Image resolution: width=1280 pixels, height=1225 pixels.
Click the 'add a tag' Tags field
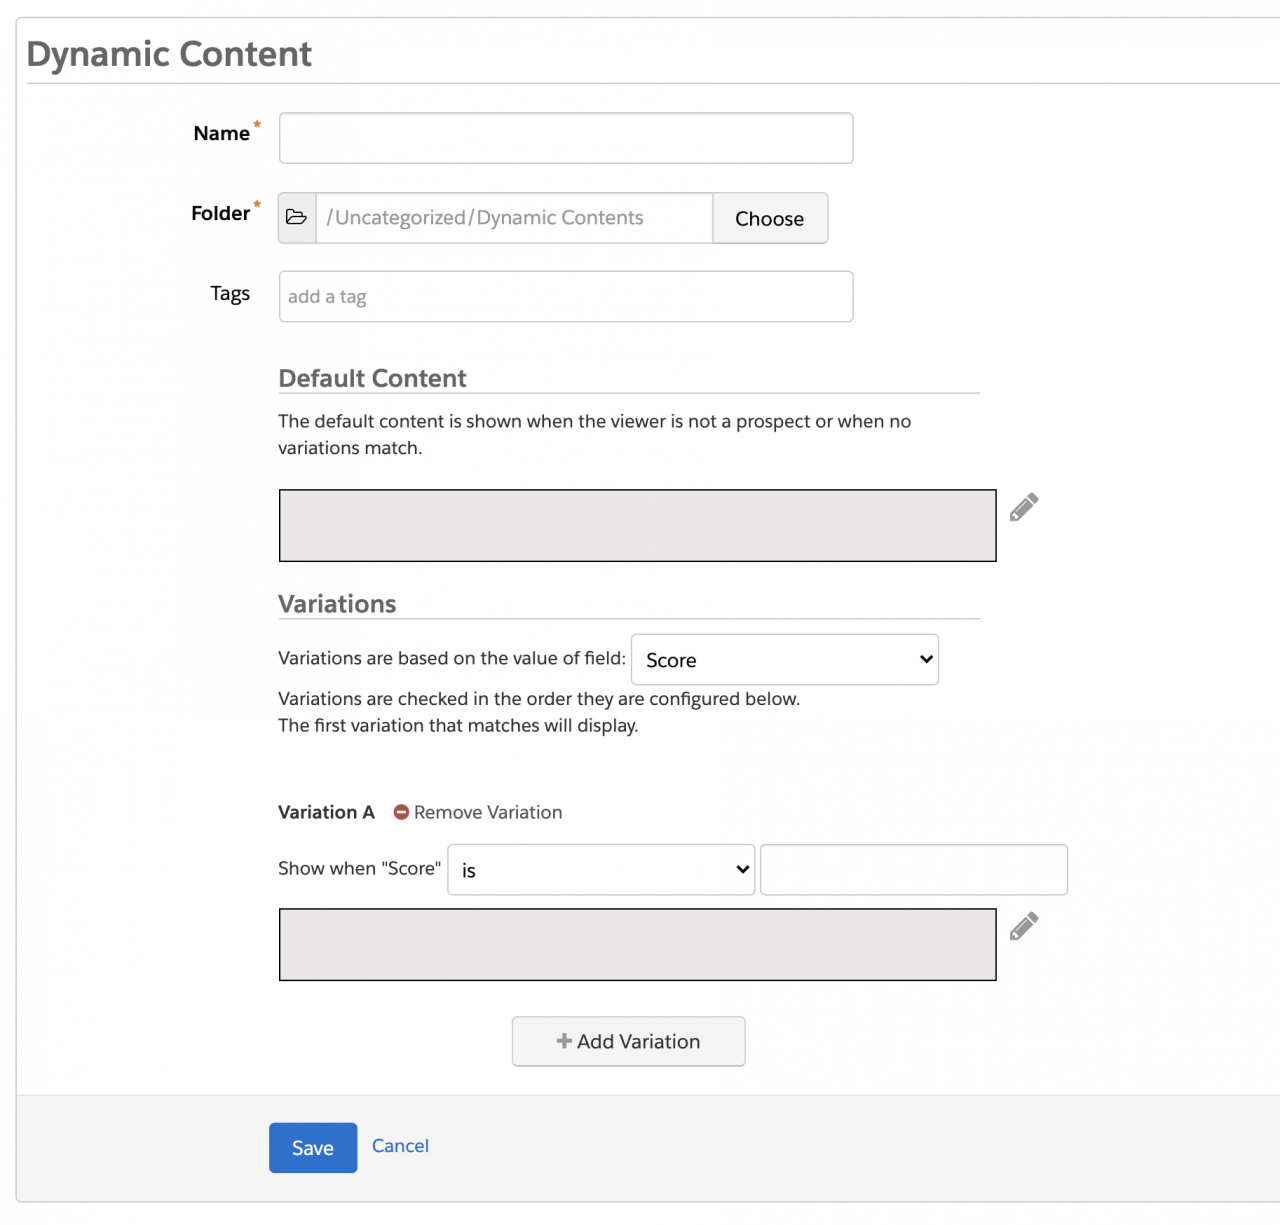[565, 296]
